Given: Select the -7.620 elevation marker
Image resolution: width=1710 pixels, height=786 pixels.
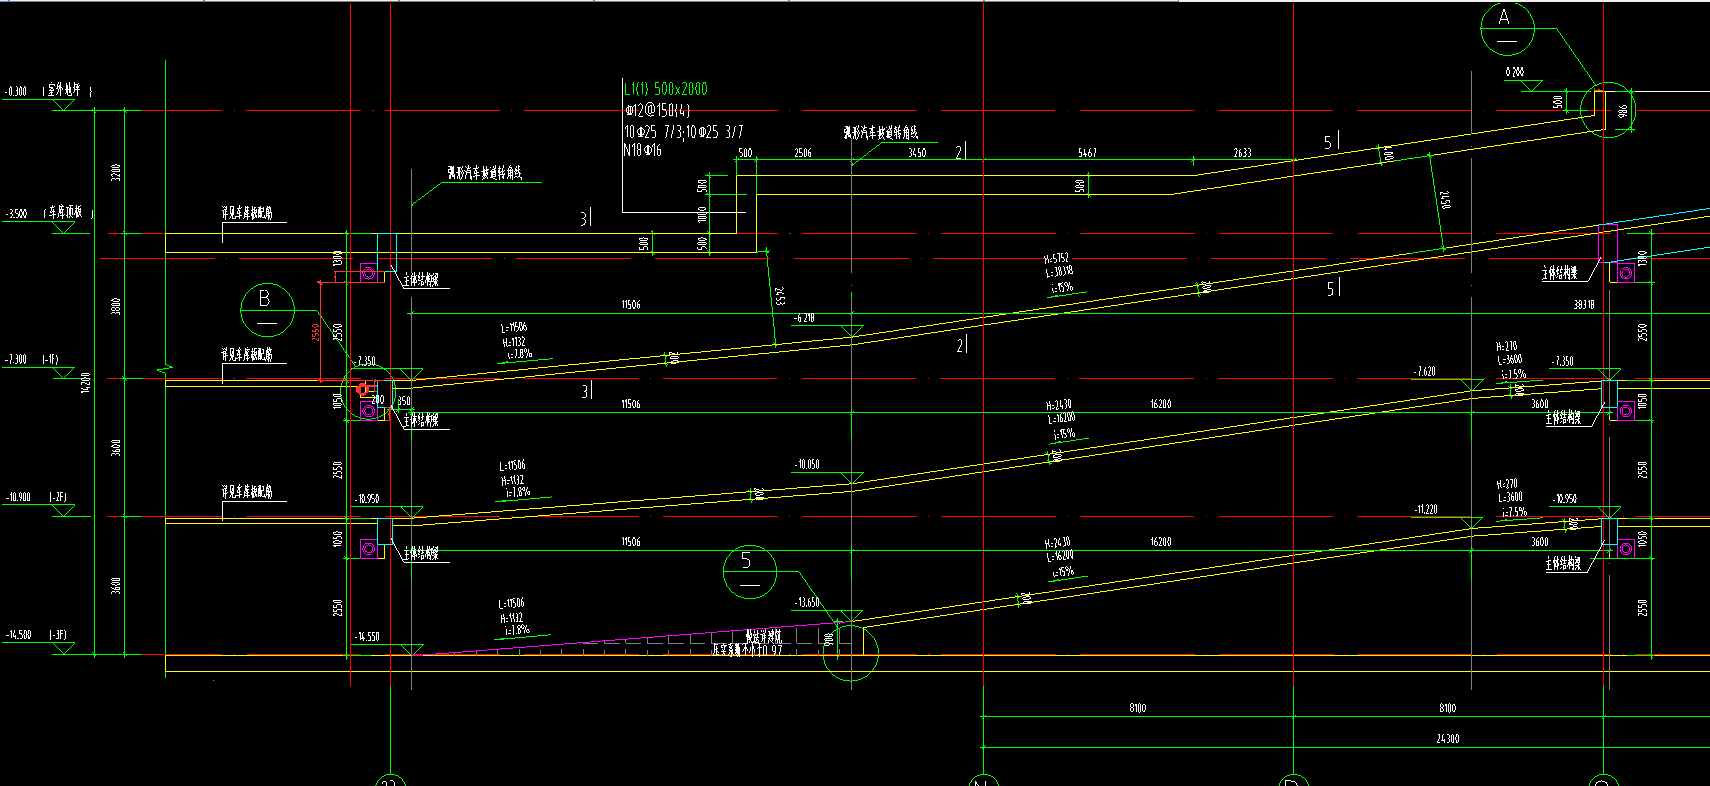Looking at the screenshot, I should coord(1425,371).
